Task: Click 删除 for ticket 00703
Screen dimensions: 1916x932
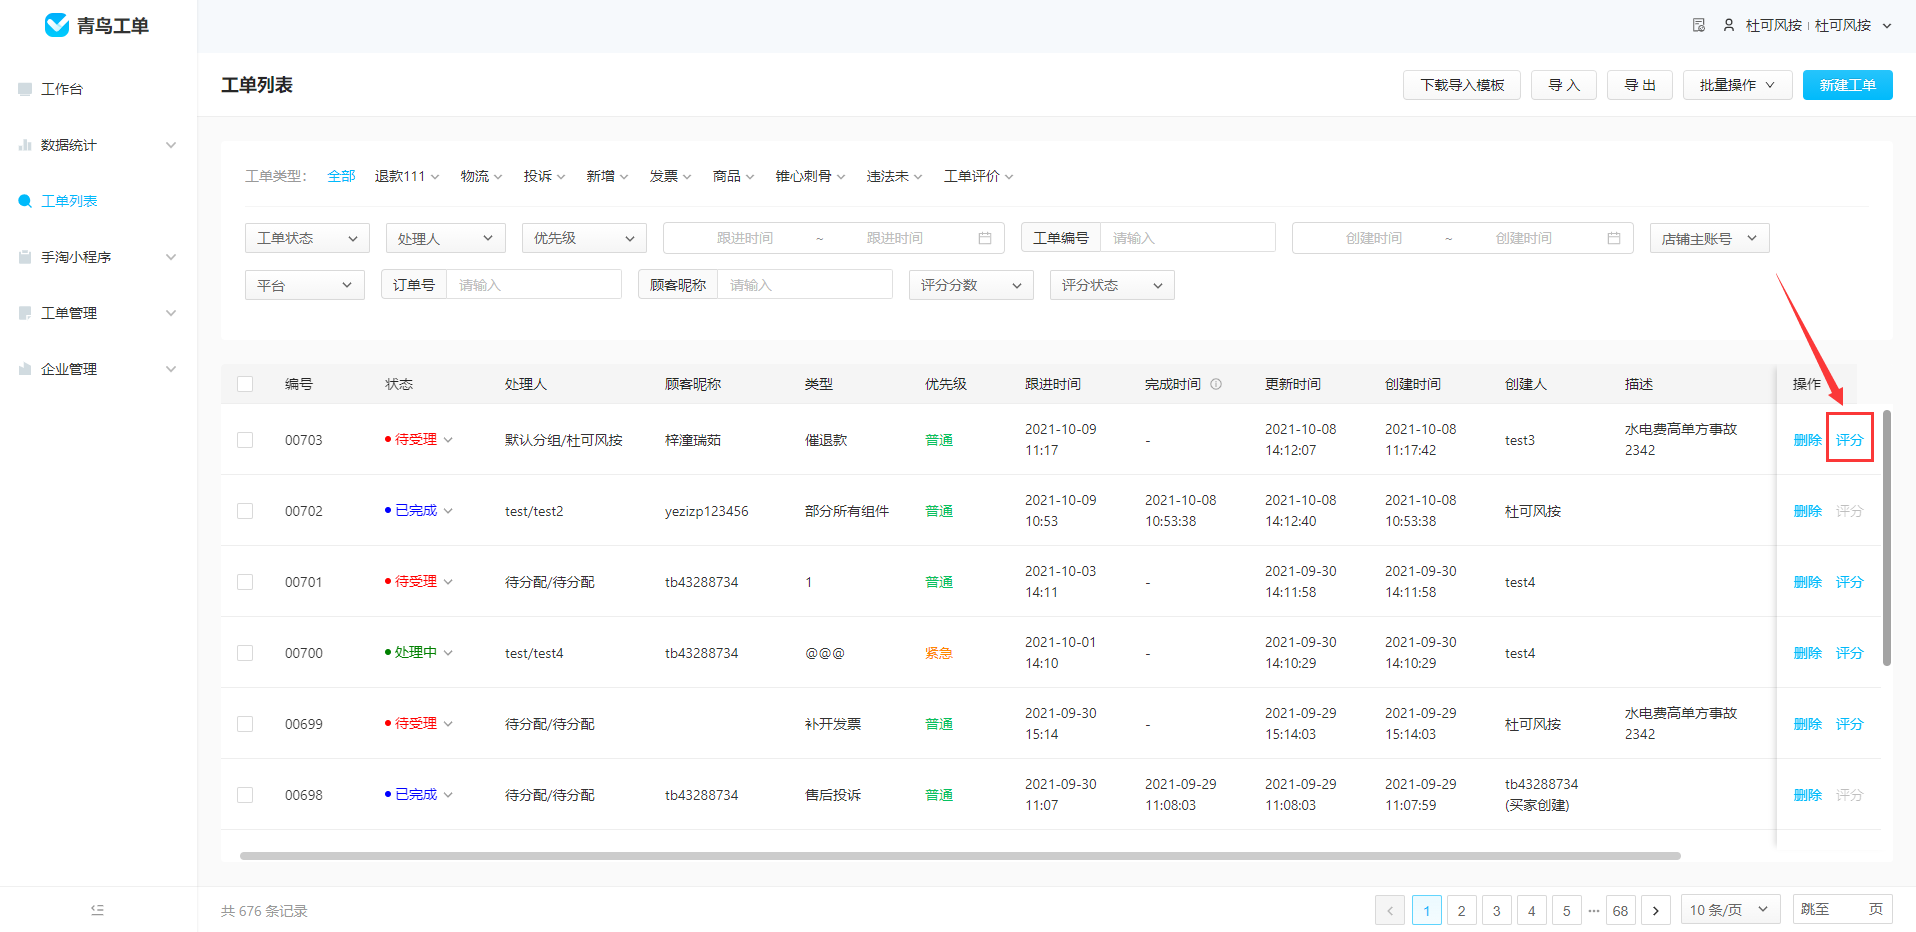Action: coord(1807,440)
